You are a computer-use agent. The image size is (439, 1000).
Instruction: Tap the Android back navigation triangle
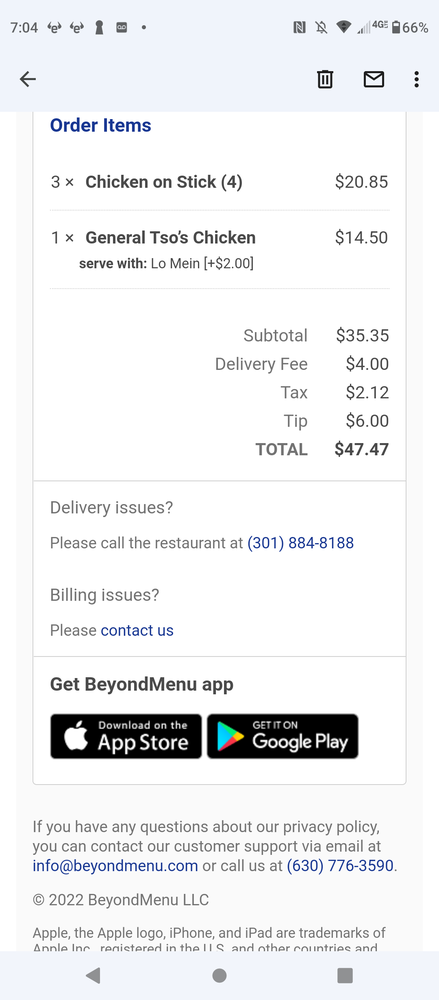coord(93,974)
